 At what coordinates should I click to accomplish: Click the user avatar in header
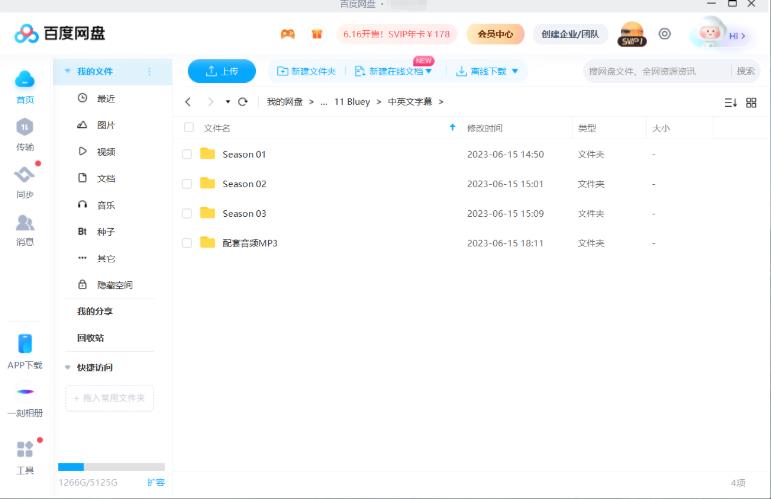click(x=709, y=32)
